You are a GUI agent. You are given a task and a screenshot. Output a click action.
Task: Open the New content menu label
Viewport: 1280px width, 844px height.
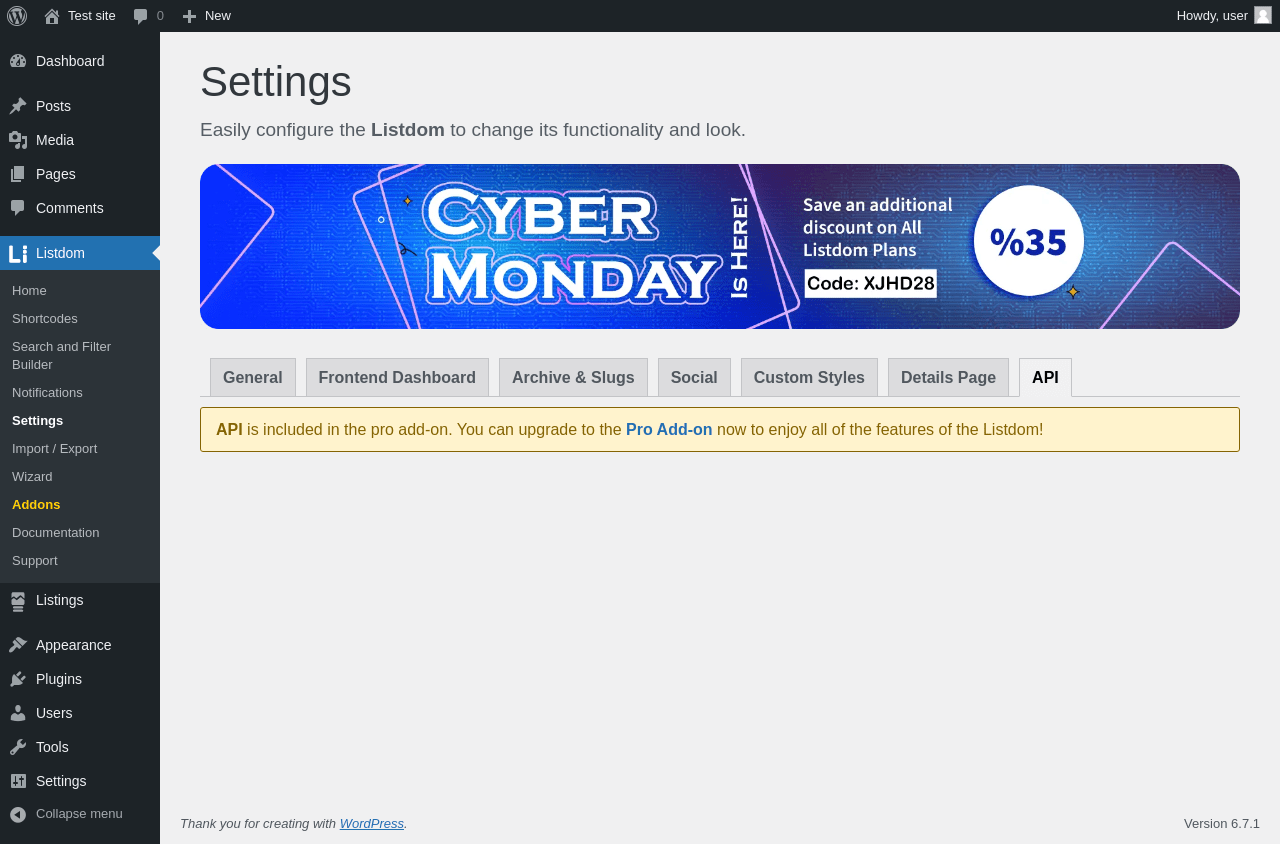(x=218, y=15)
